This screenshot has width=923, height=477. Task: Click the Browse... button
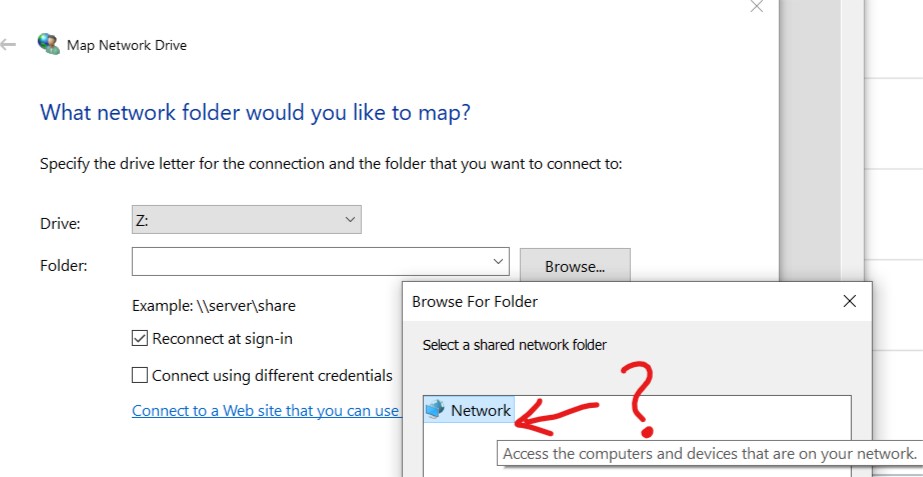tap(575, 266)
